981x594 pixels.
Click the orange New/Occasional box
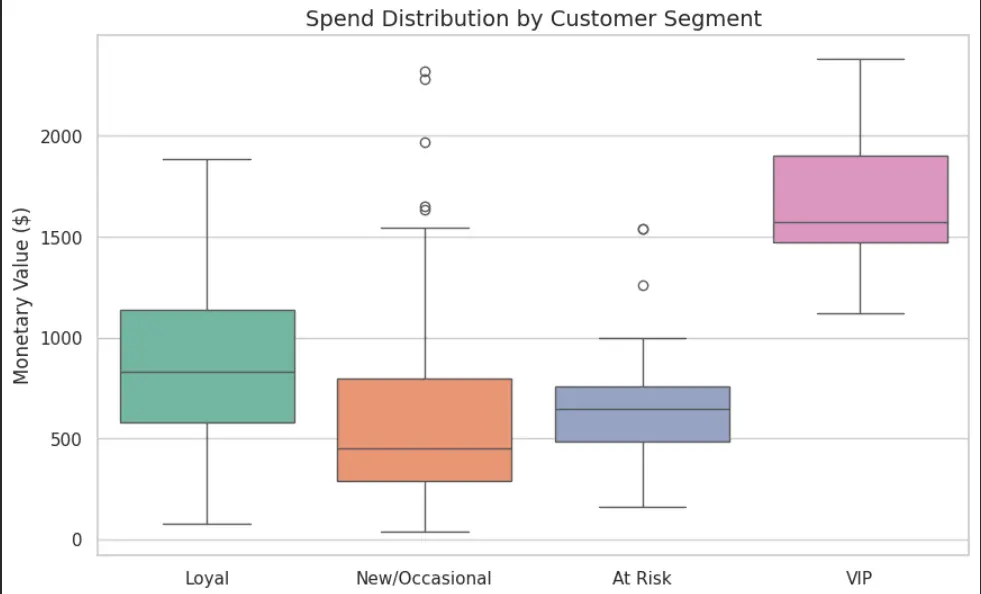(x=425, y=430)
